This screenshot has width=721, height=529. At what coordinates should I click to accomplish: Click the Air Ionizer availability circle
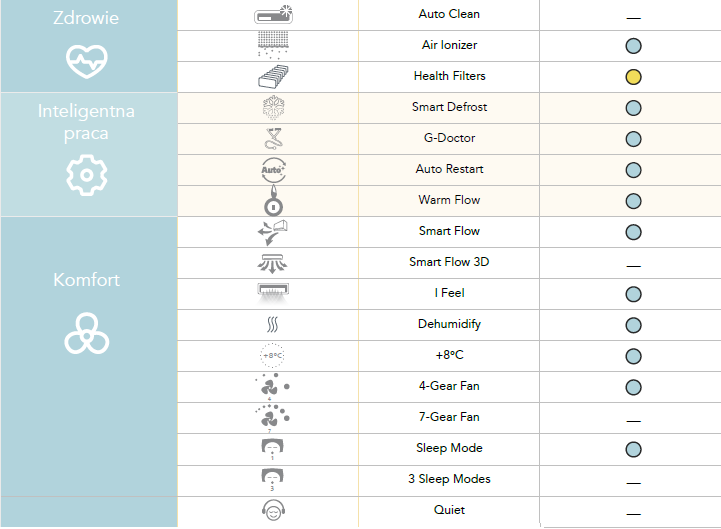(x=633, y=46)
